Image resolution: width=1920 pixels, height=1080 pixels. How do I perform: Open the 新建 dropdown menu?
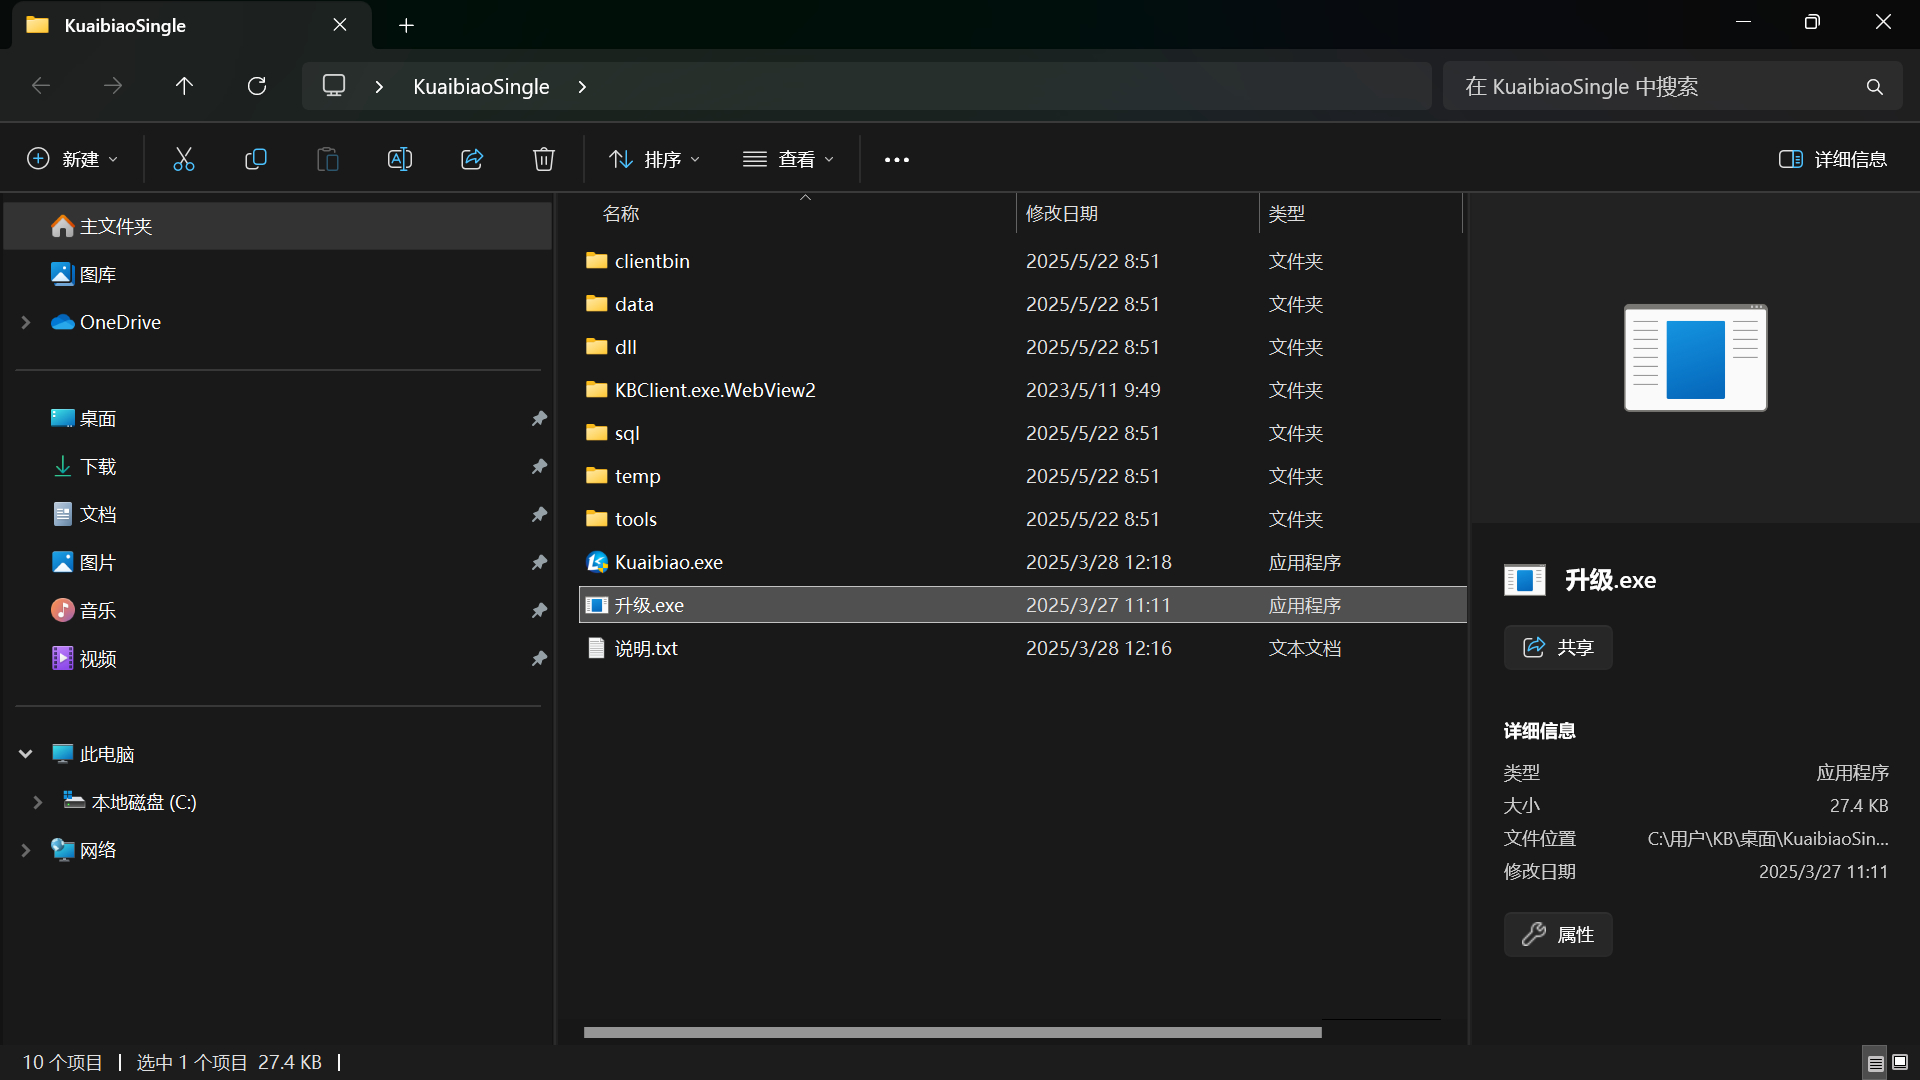72,159
